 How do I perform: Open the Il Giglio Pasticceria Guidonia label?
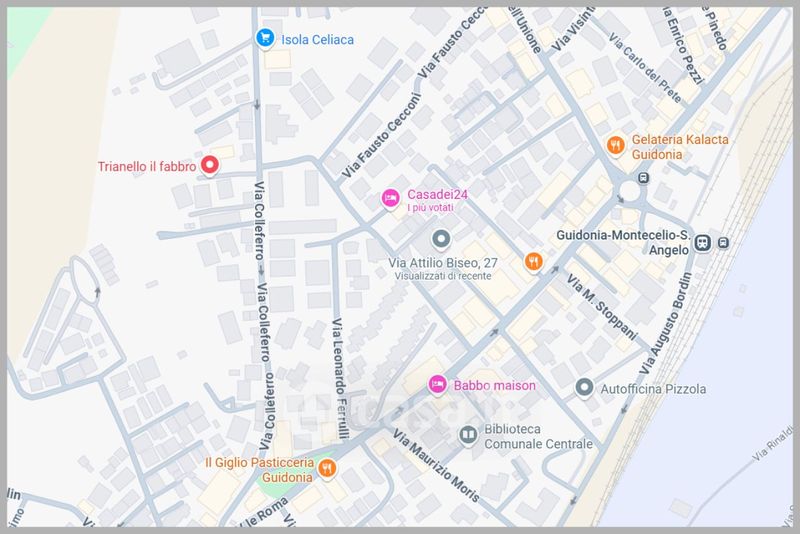(260, 470)
